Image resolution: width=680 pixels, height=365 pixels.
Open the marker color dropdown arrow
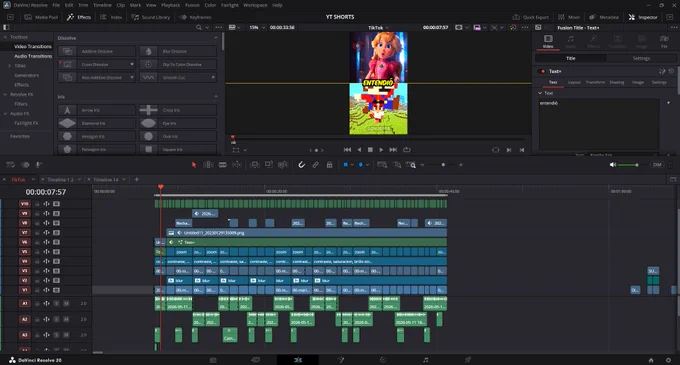367,165
